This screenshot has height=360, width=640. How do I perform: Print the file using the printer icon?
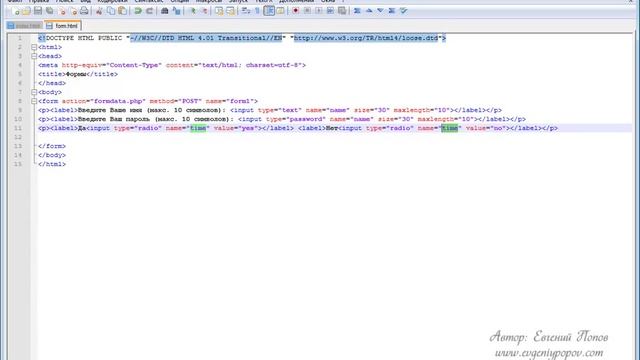click(x=84, y=11)
